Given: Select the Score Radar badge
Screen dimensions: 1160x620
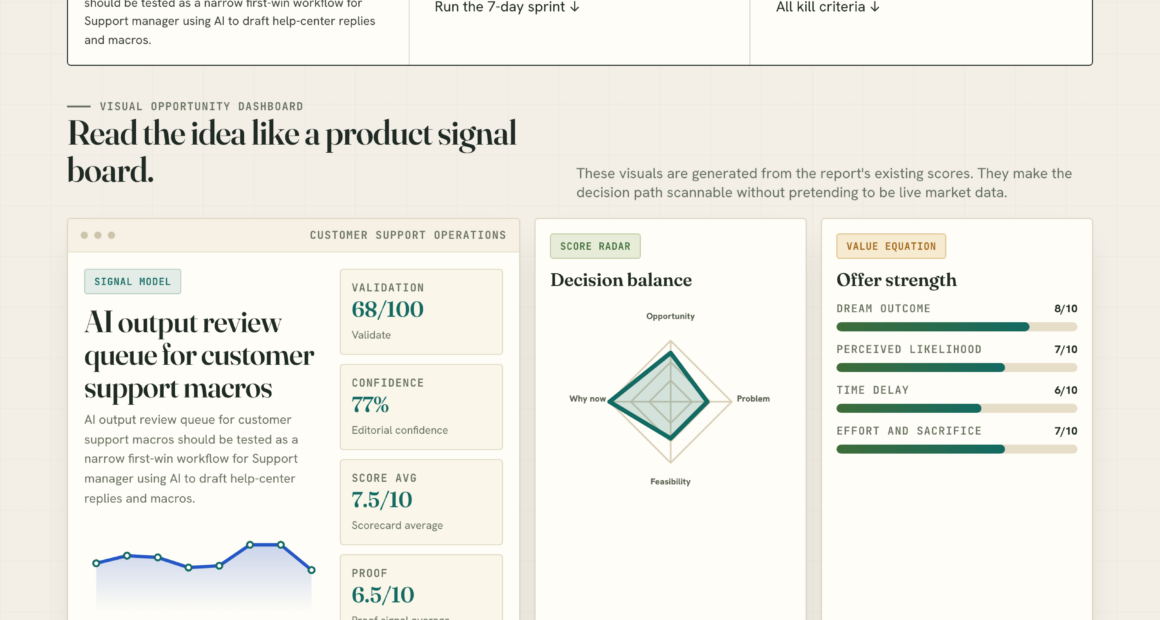Looking at the screenshot, I should pos(595,246).
